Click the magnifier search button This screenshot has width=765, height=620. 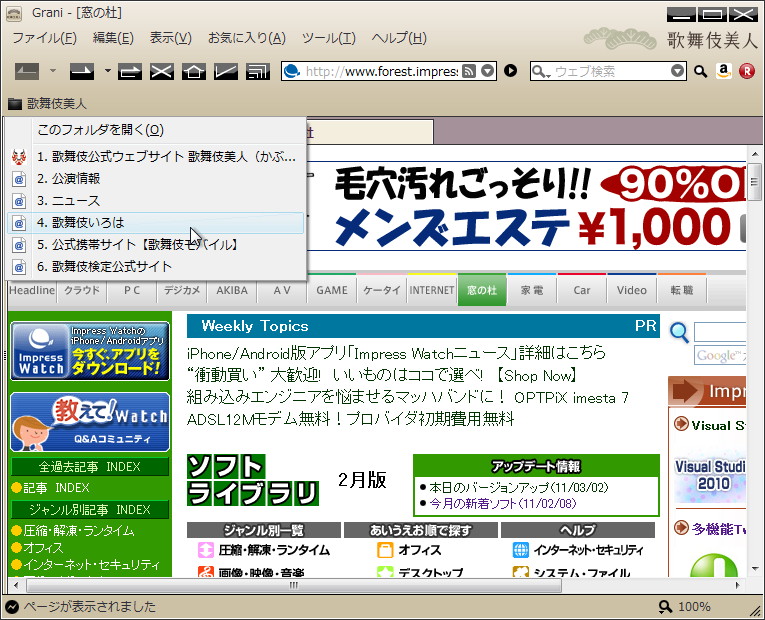701,72
